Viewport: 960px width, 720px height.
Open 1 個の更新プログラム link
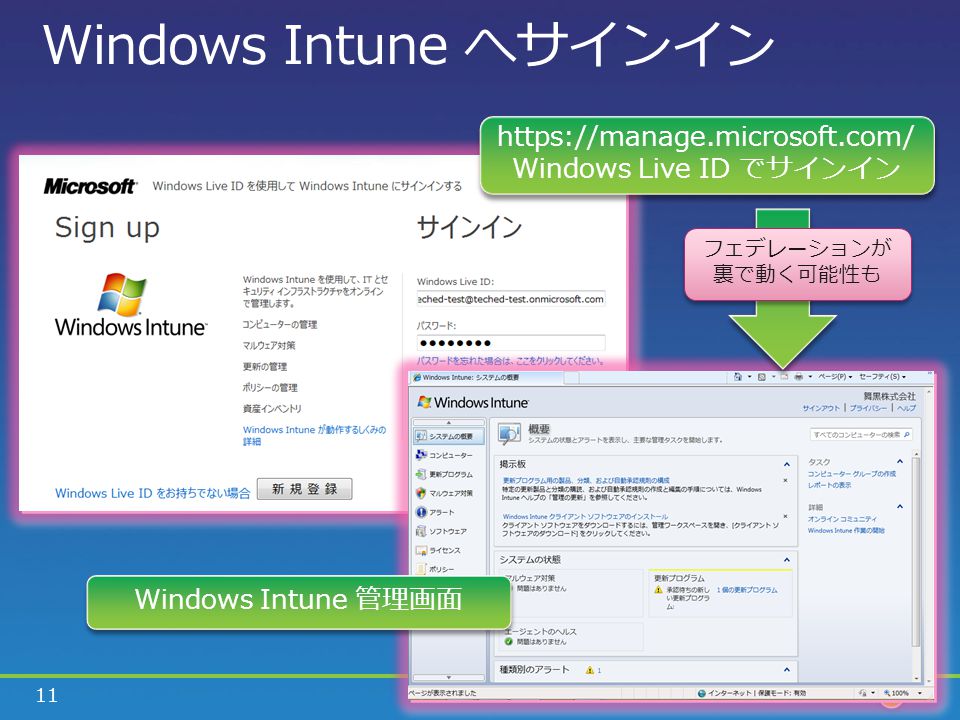click(x=747, y=590)
